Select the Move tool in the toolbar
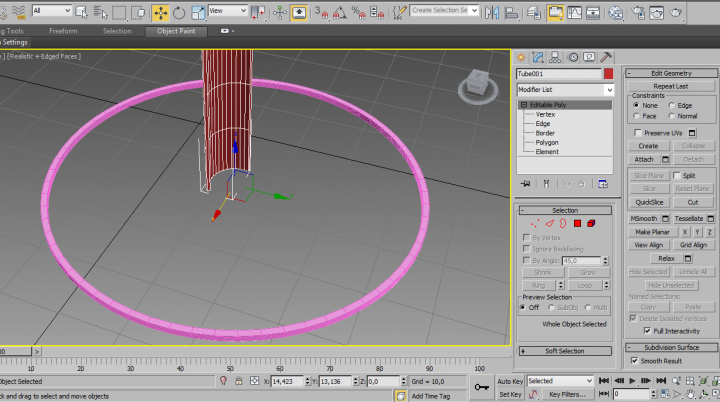 161,13
